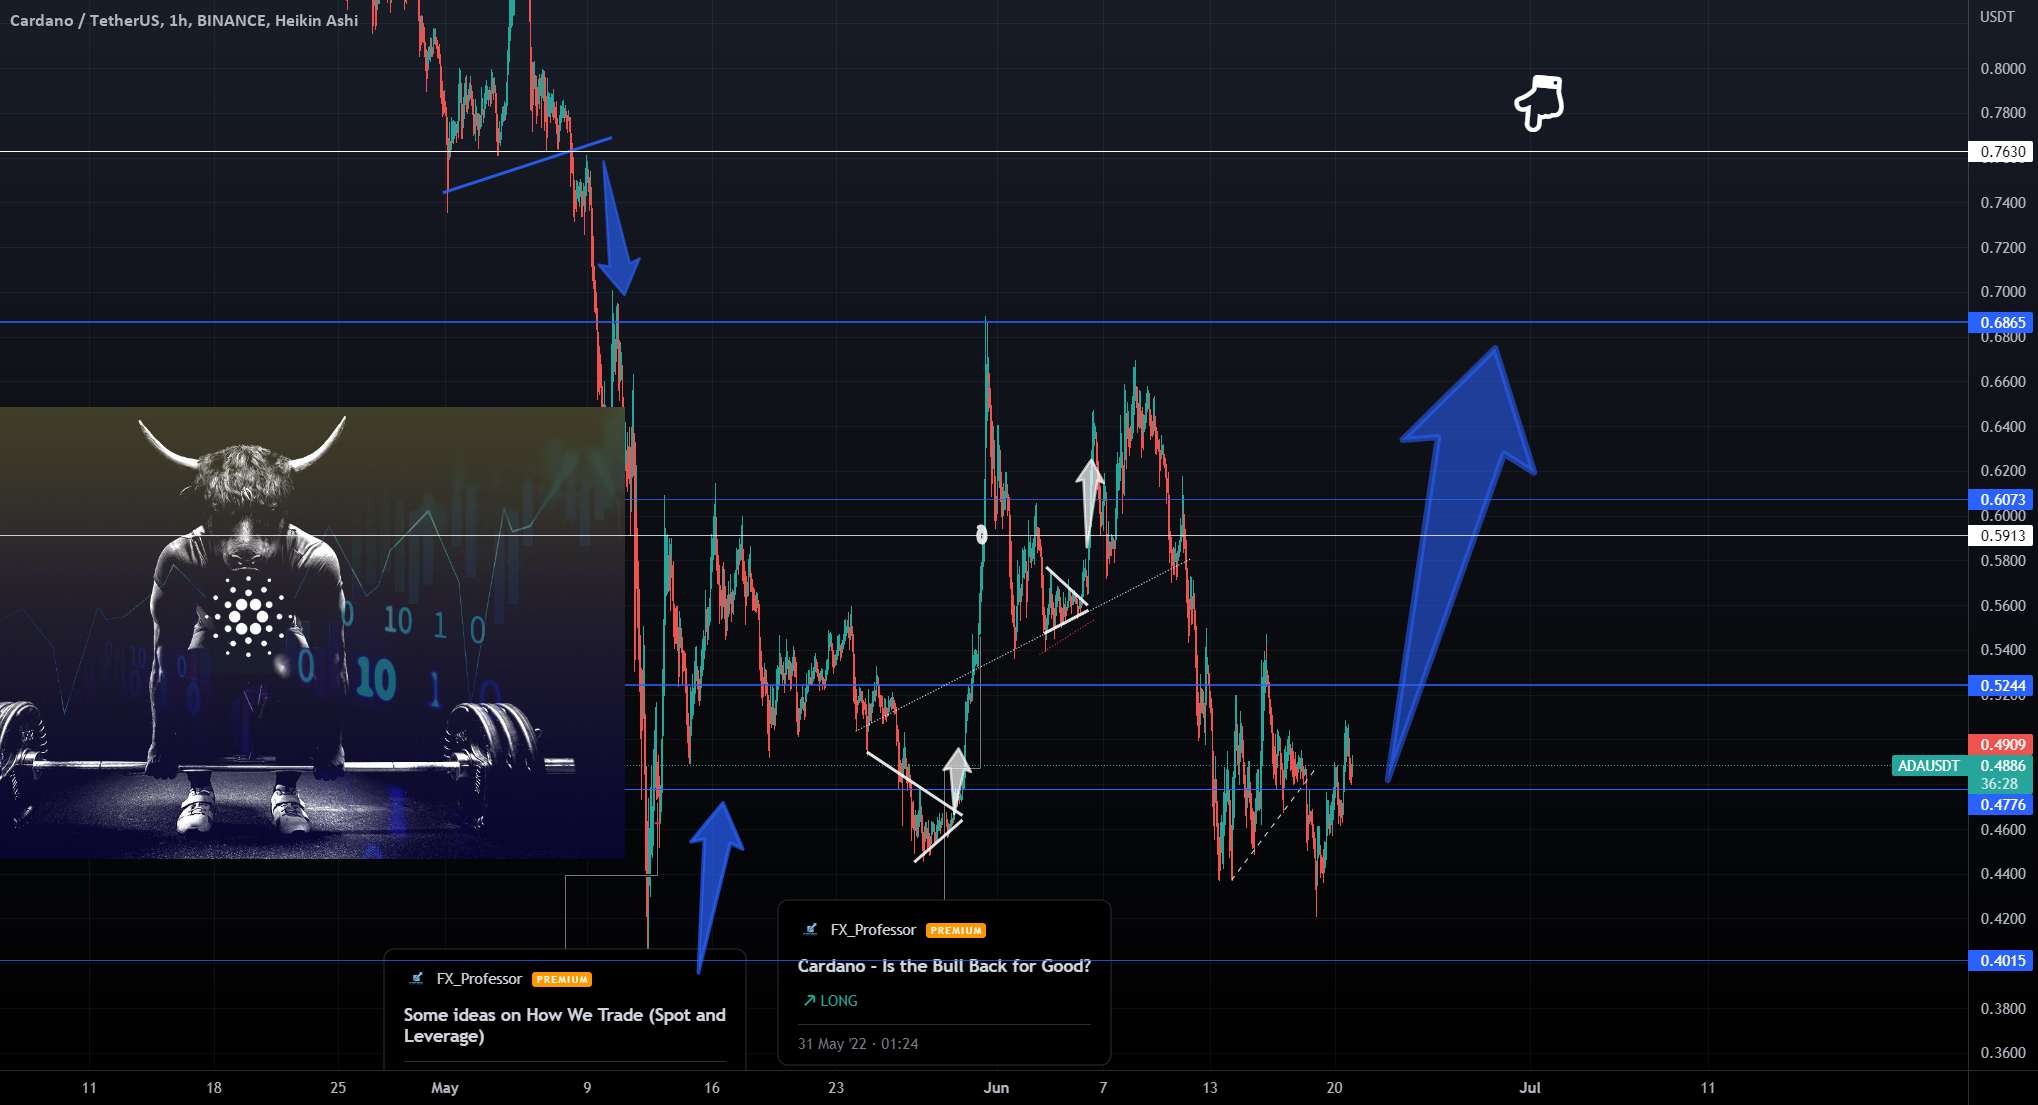Click FX_Professor name in Some ideas card
Viewport: 2038px width, 1105px height.
tap(479, 979)
